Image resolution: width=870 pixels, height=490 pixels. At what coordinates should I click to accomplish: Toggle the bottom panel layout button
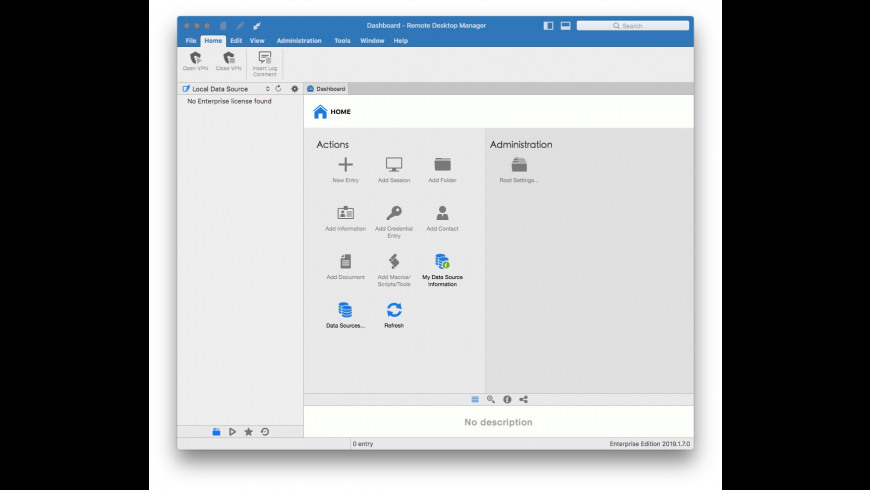(565, 25)
